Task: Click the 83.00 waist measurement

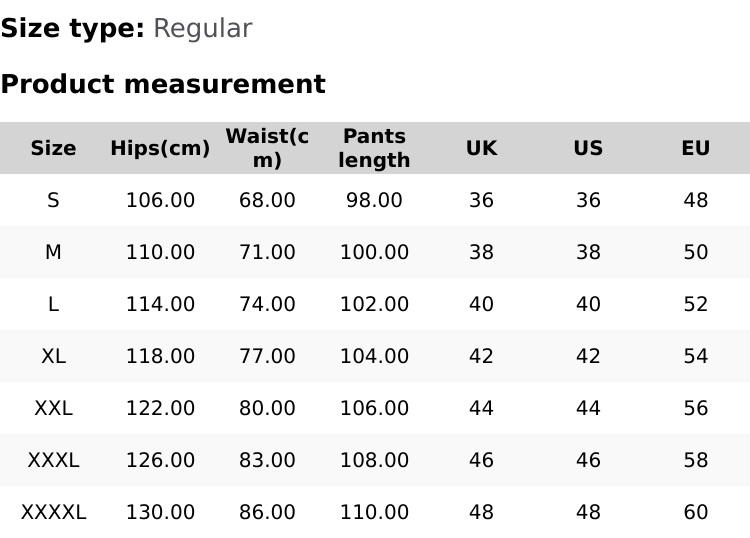Action: 267,460
